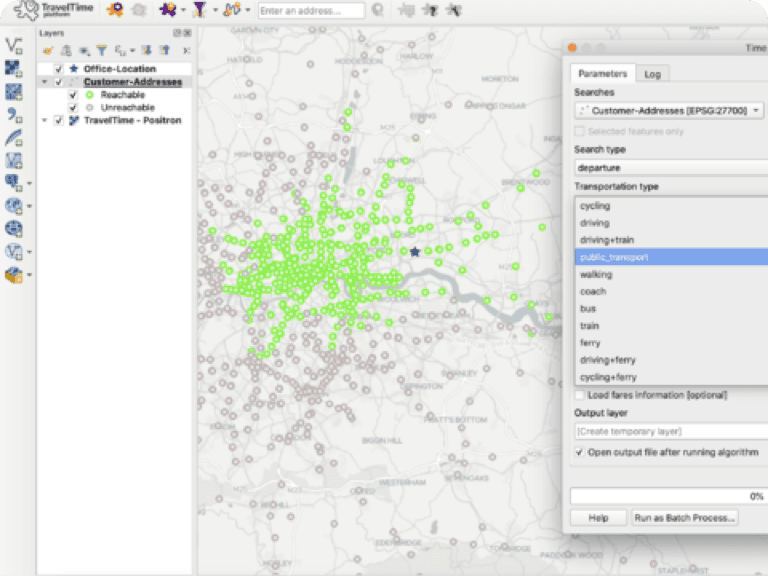
Task: Collapse the TravelTime - Positron layer group
Action: pos(44,120)
